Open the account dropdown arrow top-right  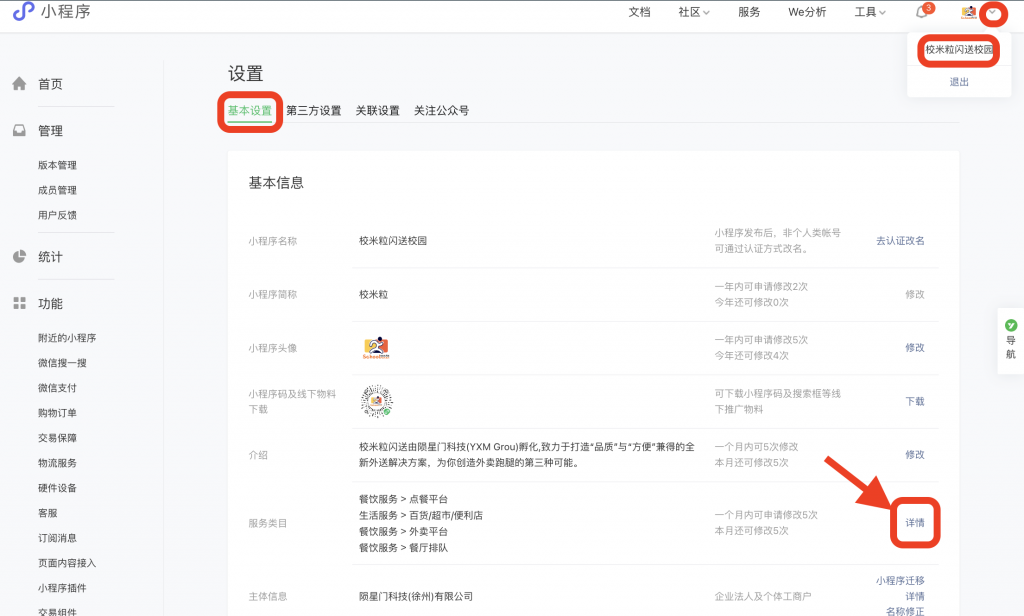(993, 14)
